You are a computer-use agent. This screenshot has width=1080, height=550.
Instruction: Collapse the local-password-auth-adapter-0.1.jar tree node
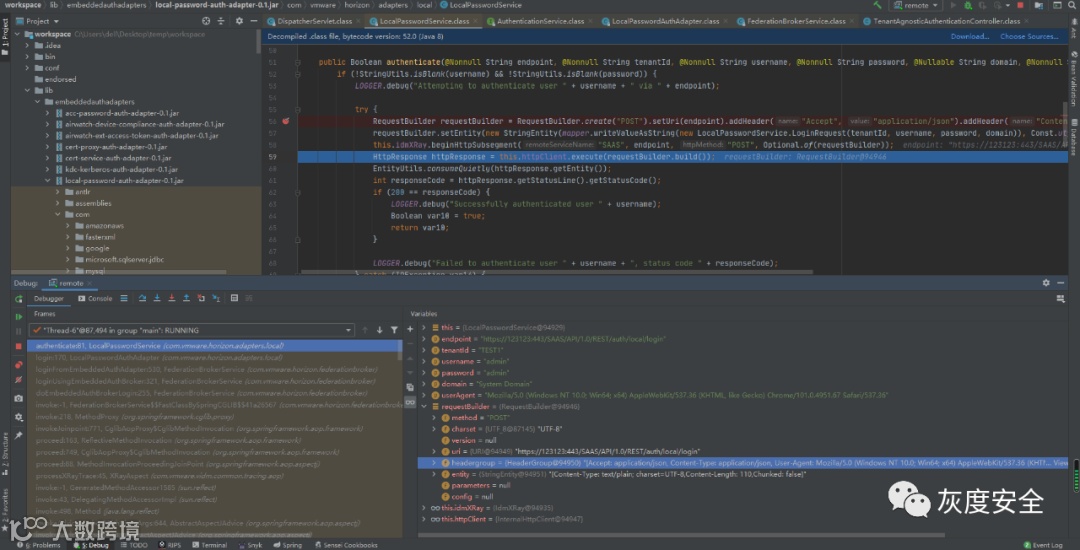coord(46,181)
